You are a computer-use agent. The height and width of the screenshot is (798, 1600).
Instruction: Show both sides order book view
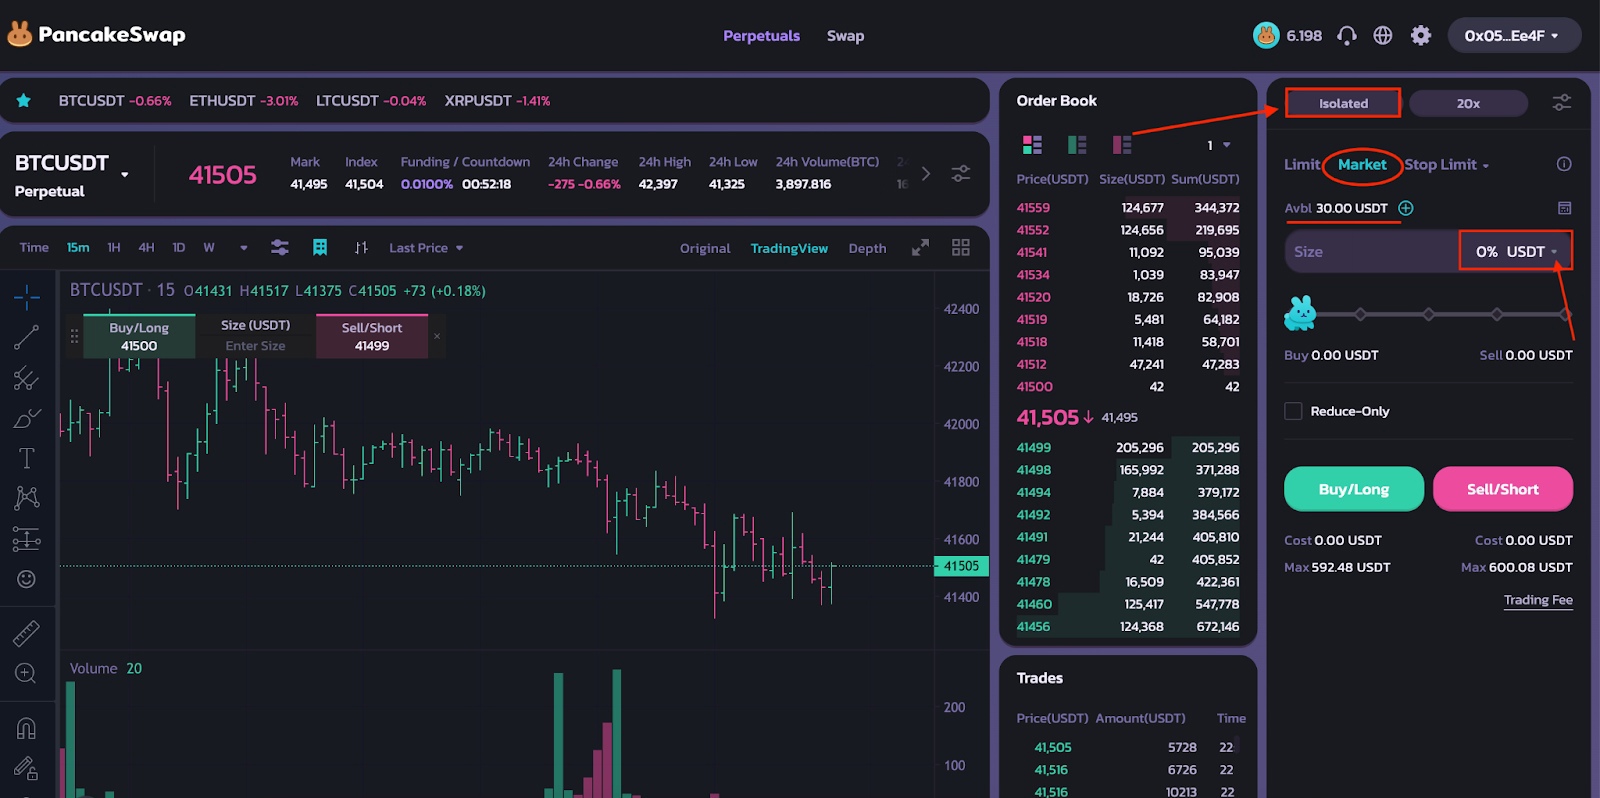click(x=1032, y=145)
